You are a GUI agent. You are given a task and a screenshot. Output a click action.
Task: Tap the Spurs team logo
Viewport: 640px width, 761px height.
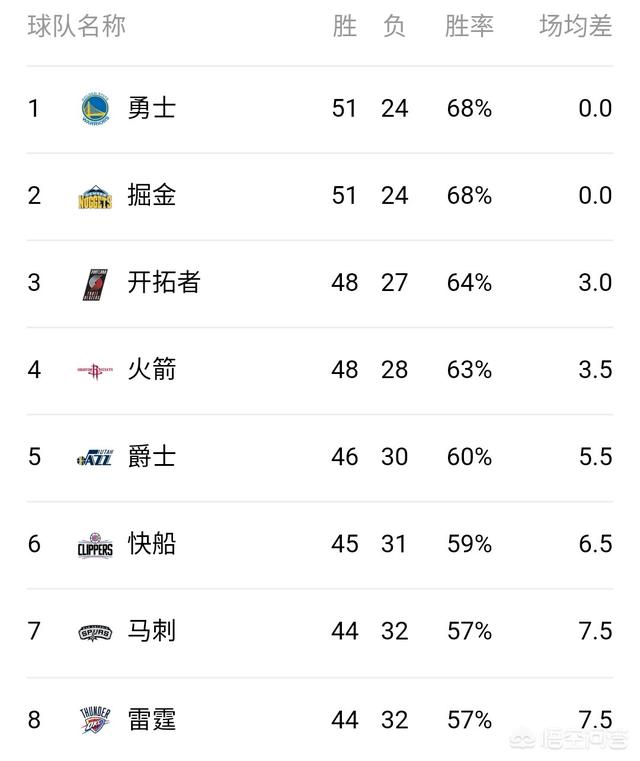tap(95, 632)
